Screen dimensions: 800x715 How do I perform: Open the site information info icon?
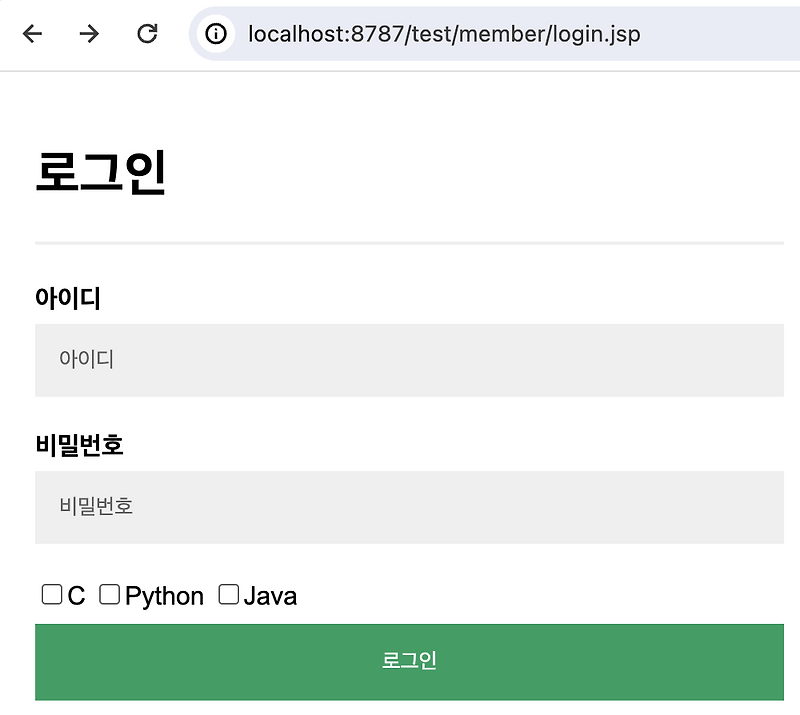coord(215,33)
